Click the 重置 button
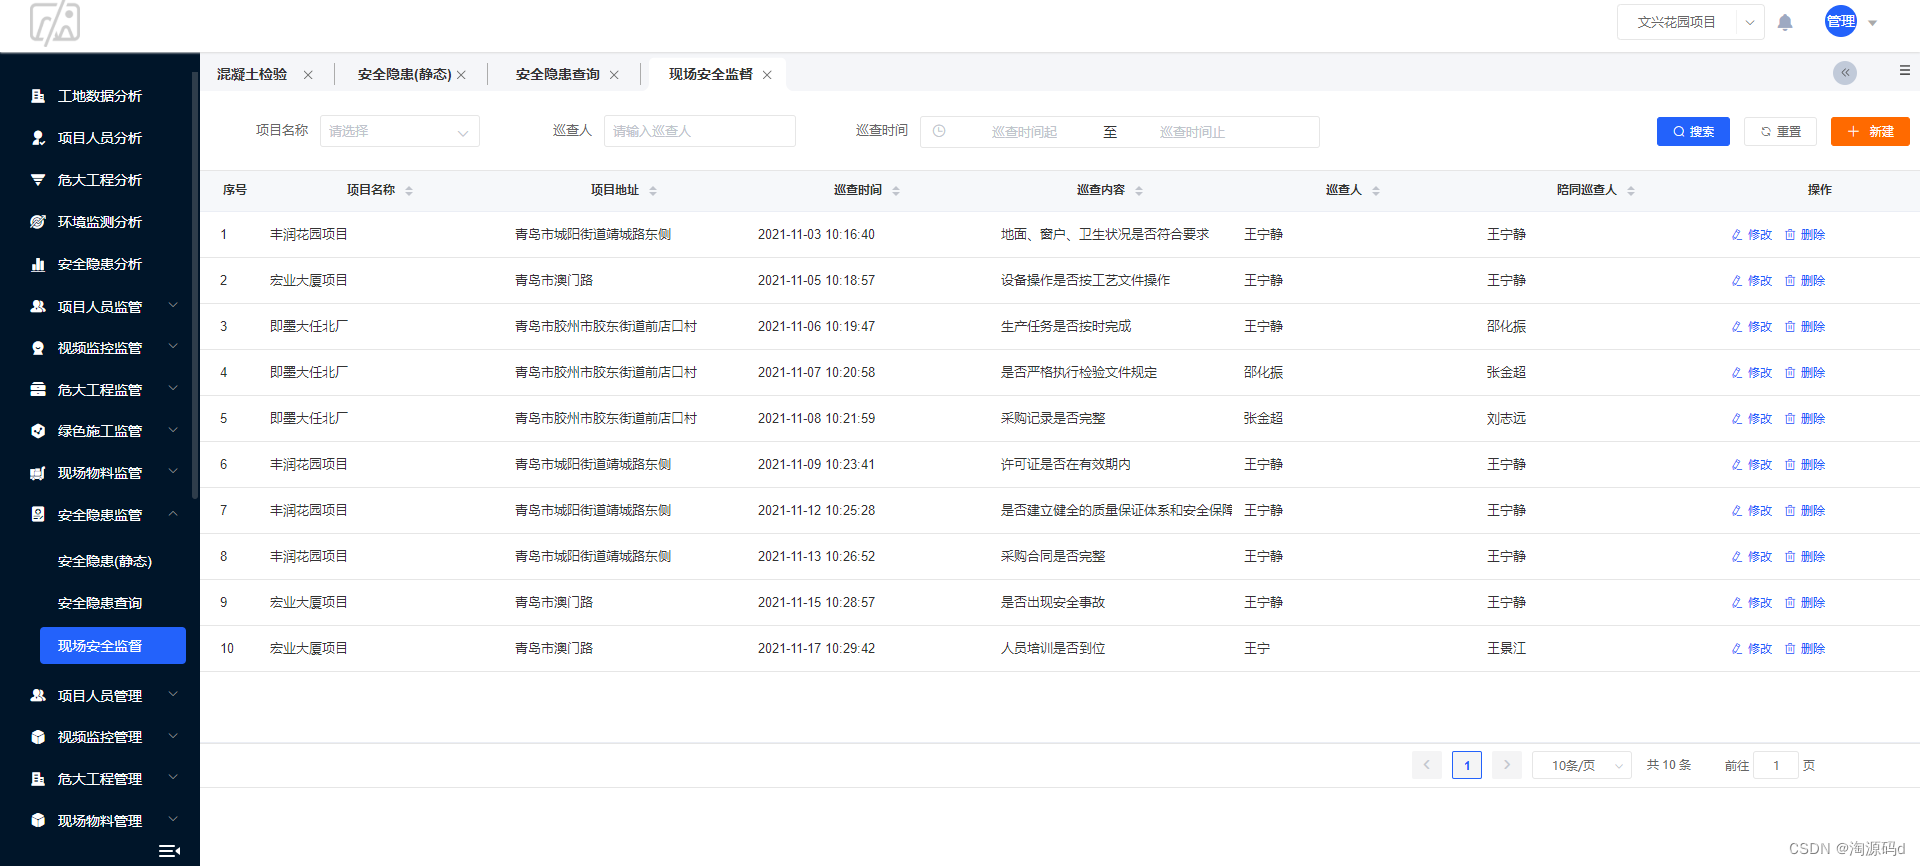 click(x=1780, y=131)
